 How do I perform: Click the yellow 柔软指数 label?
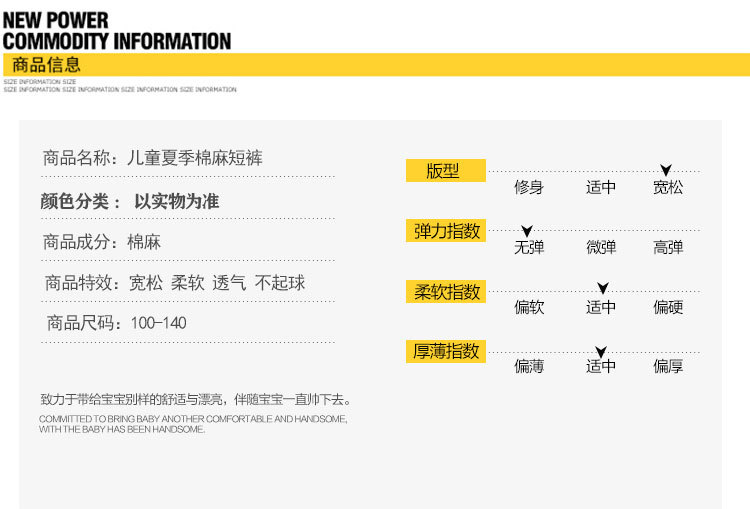point(446,291)
